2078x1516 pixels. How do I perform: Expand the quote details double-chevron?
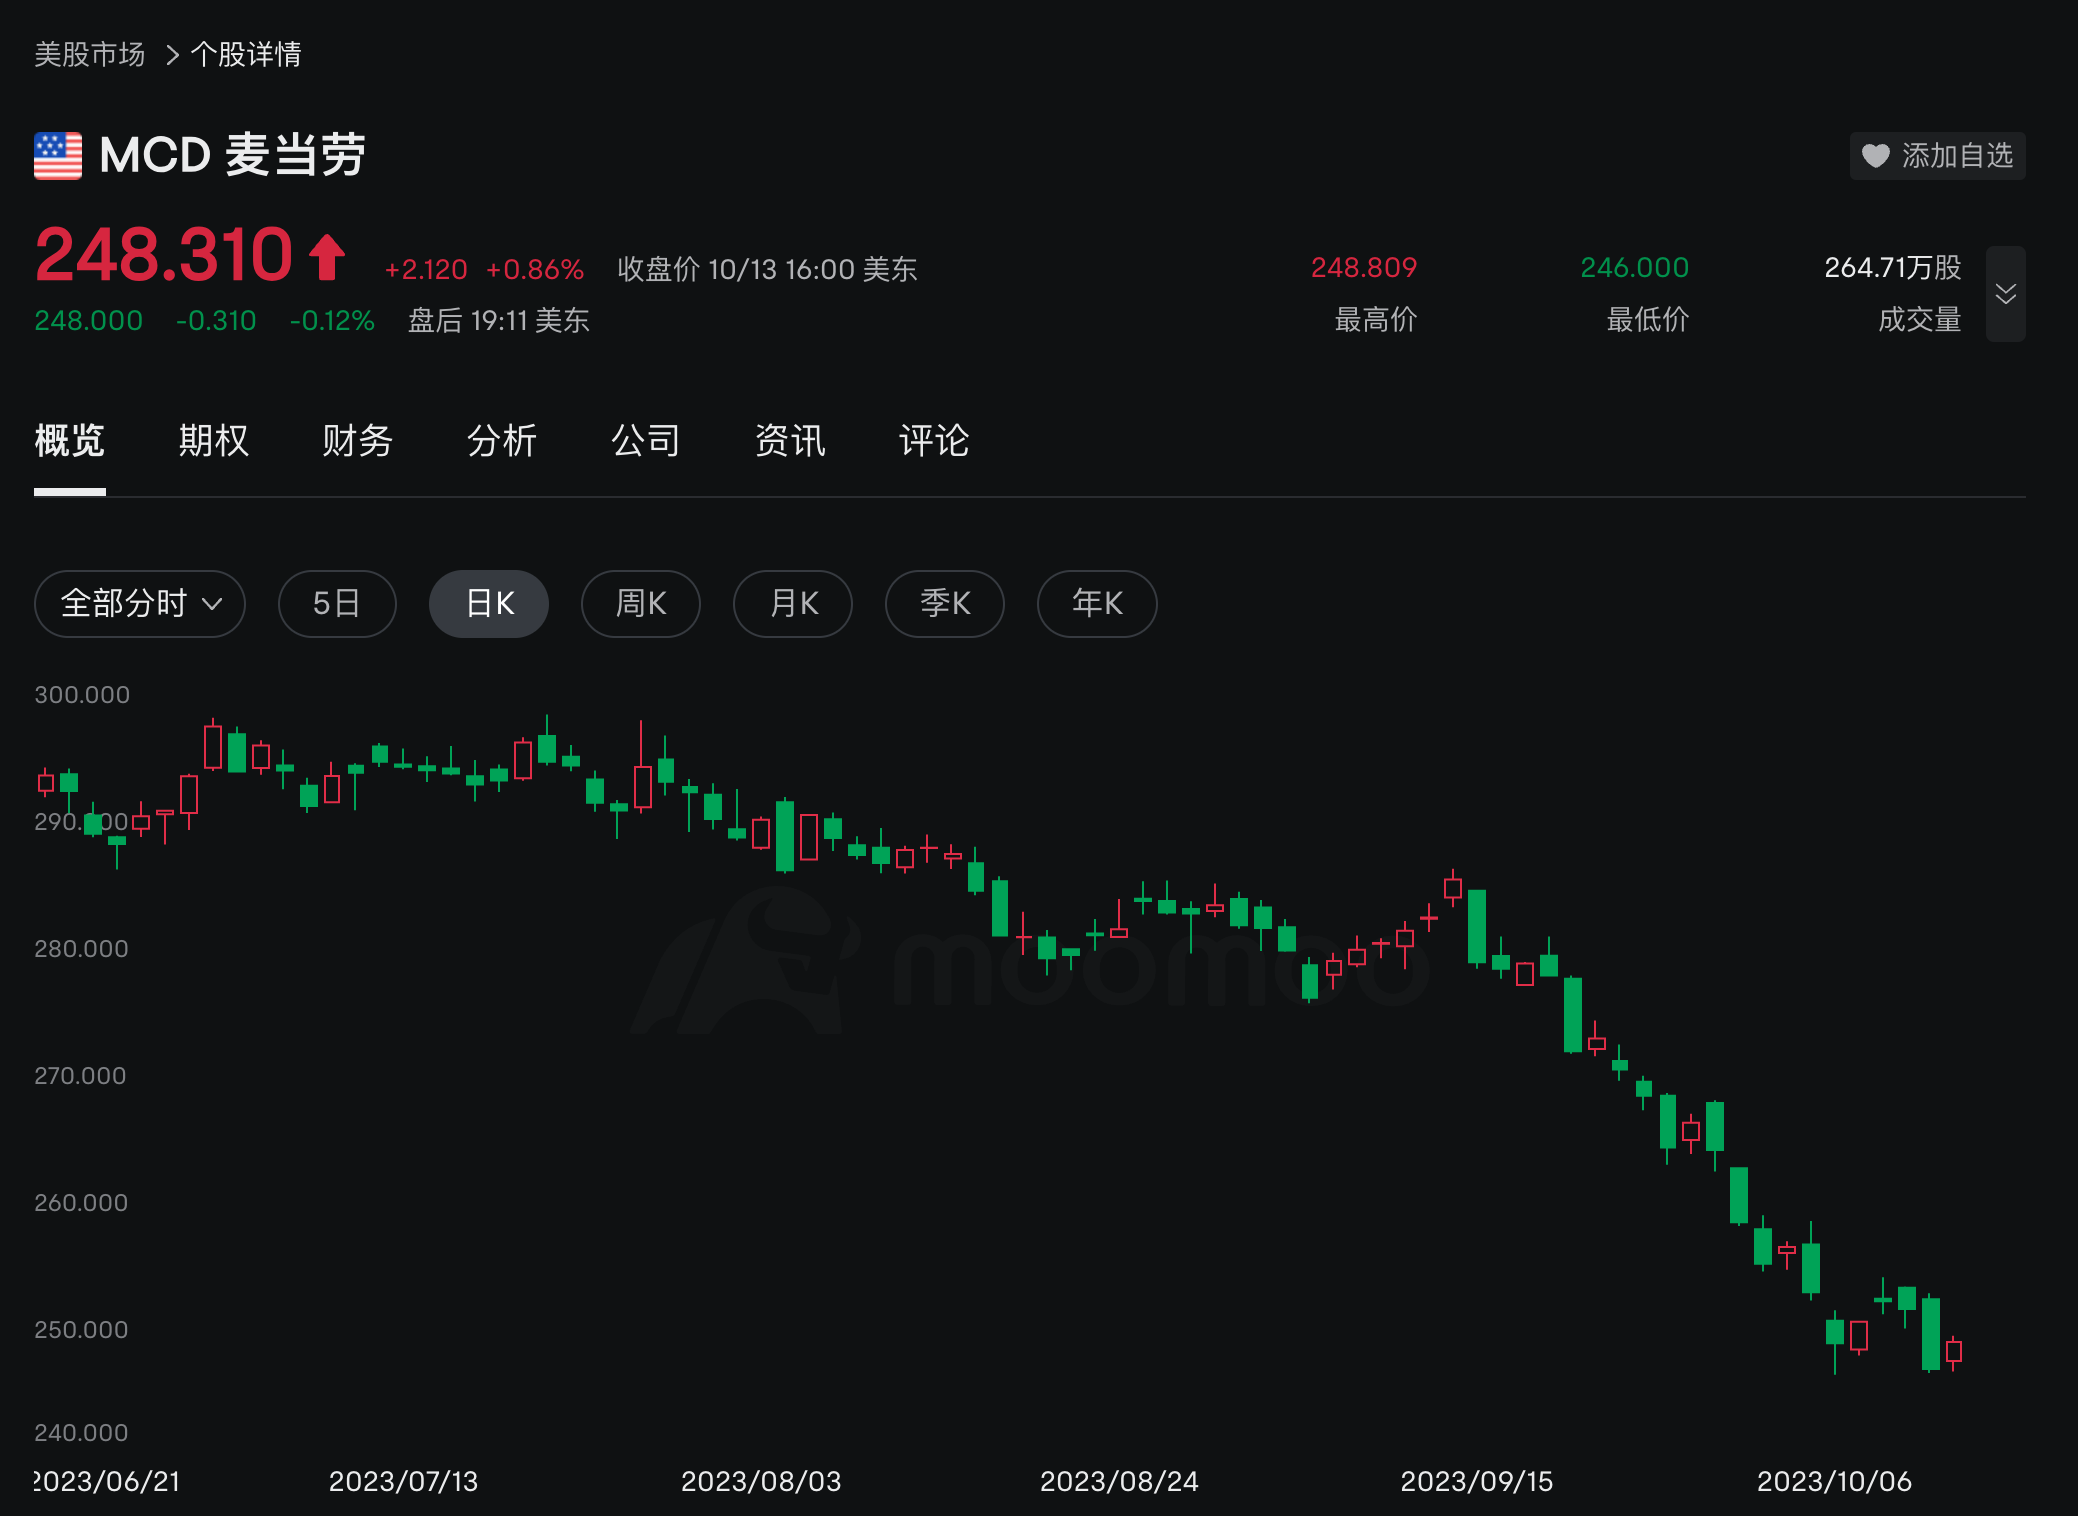click(2005, 294)
